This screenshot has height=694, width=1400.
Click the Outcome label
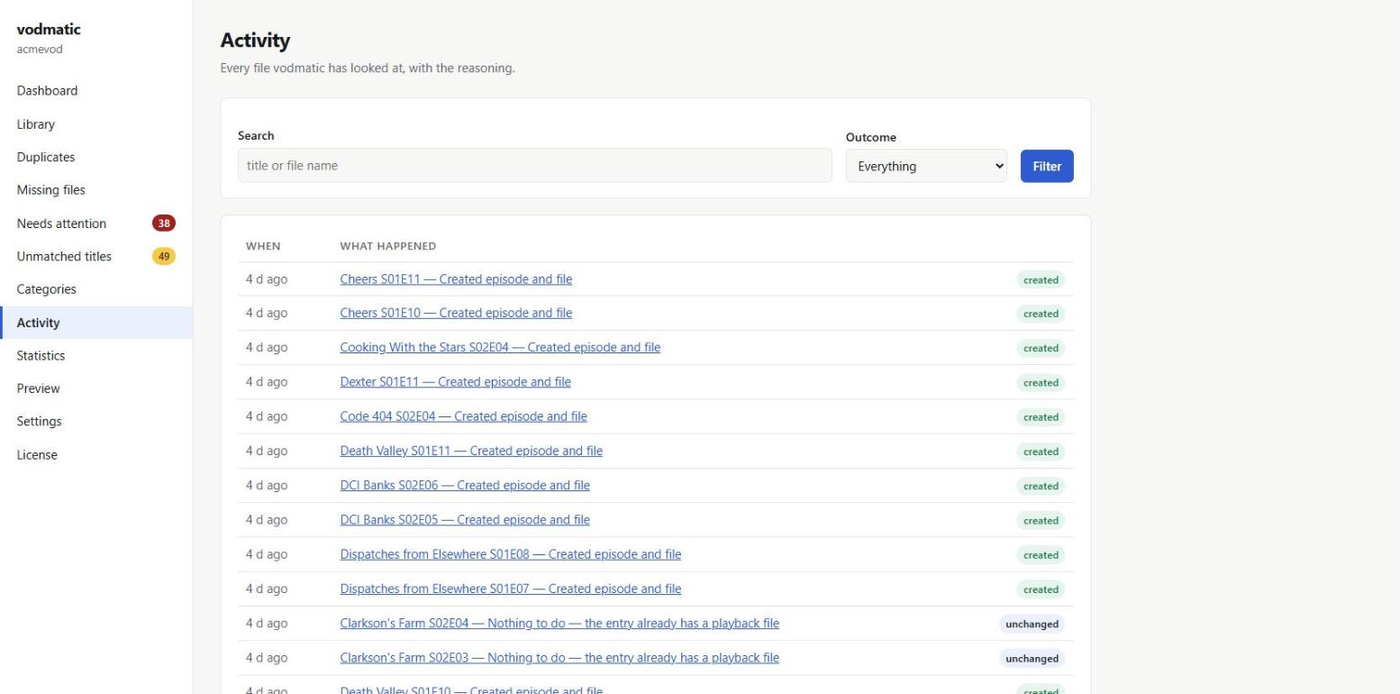[x=871, y=137]
